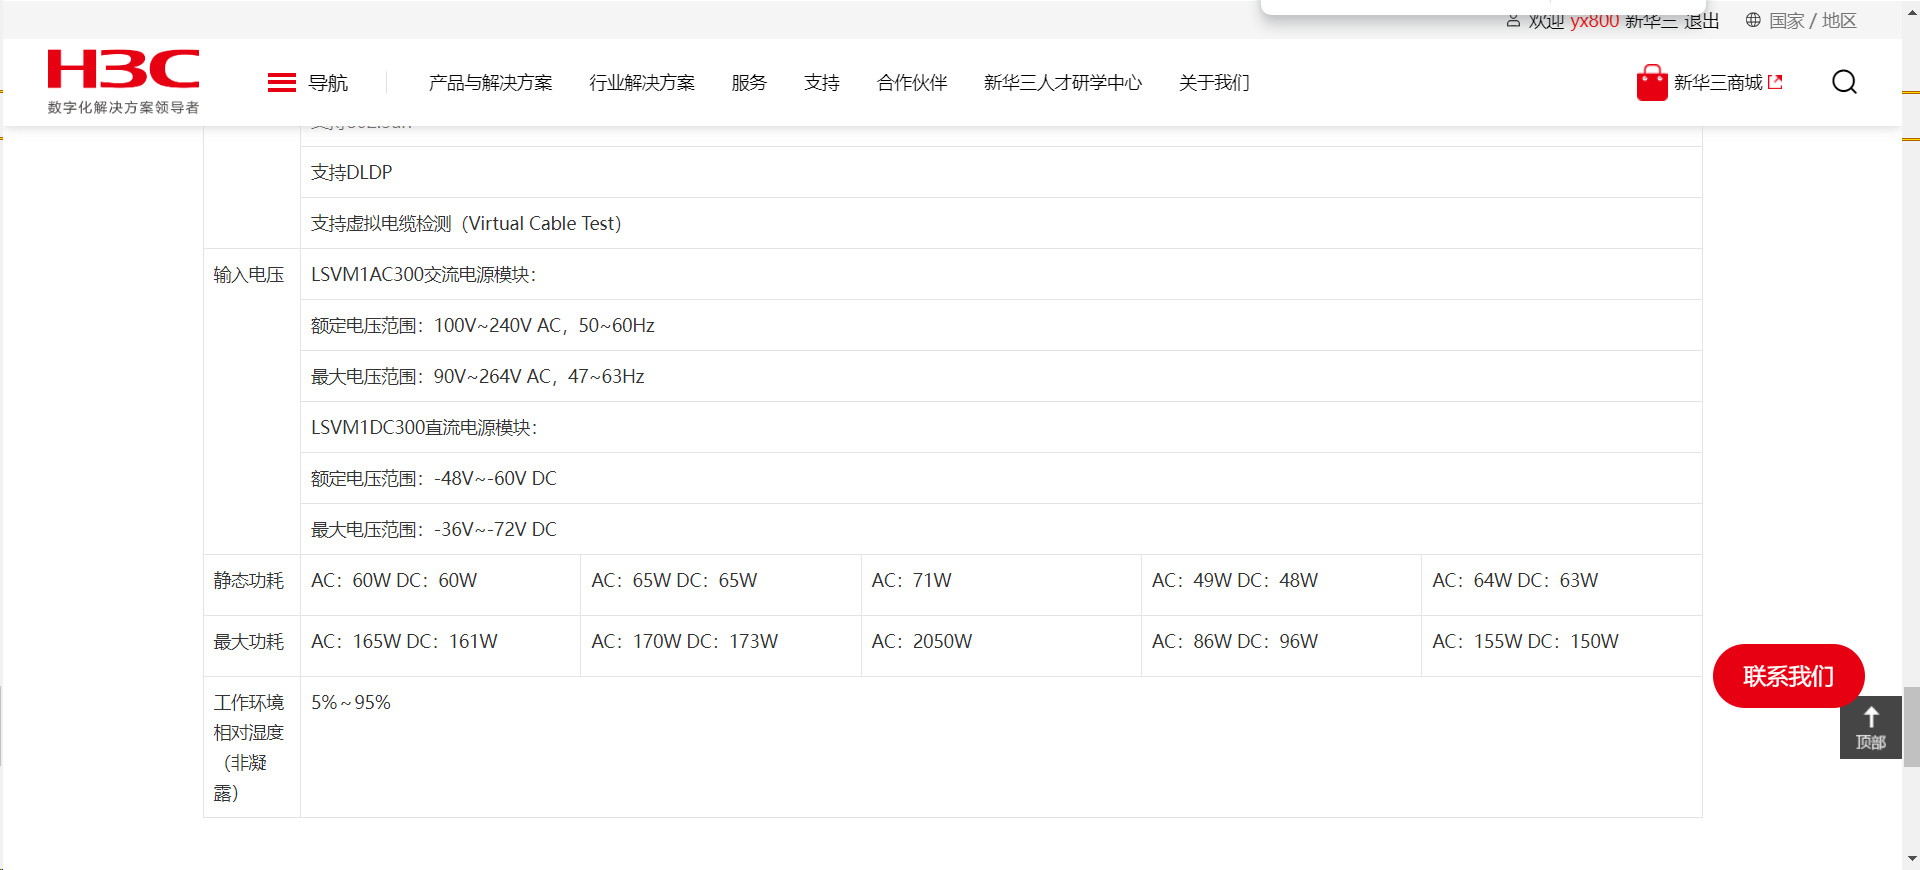The height and width of the screenshot is (870, 1920).
Task: Click cell AC: 86W DC: 96W
Action: (1281, 646)
